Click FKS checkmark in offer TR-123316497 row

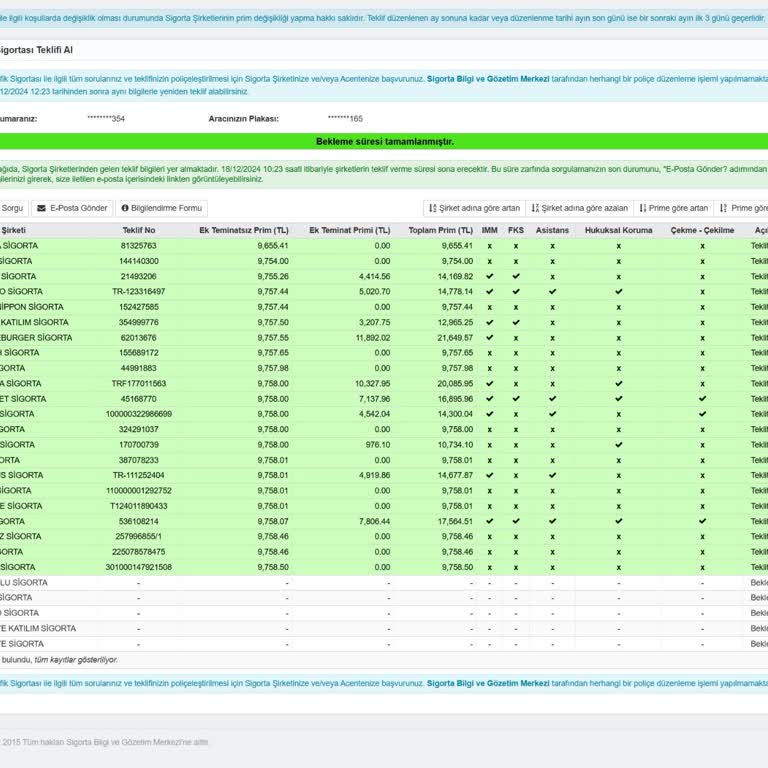pyautogui.click(x=516, y=291)
